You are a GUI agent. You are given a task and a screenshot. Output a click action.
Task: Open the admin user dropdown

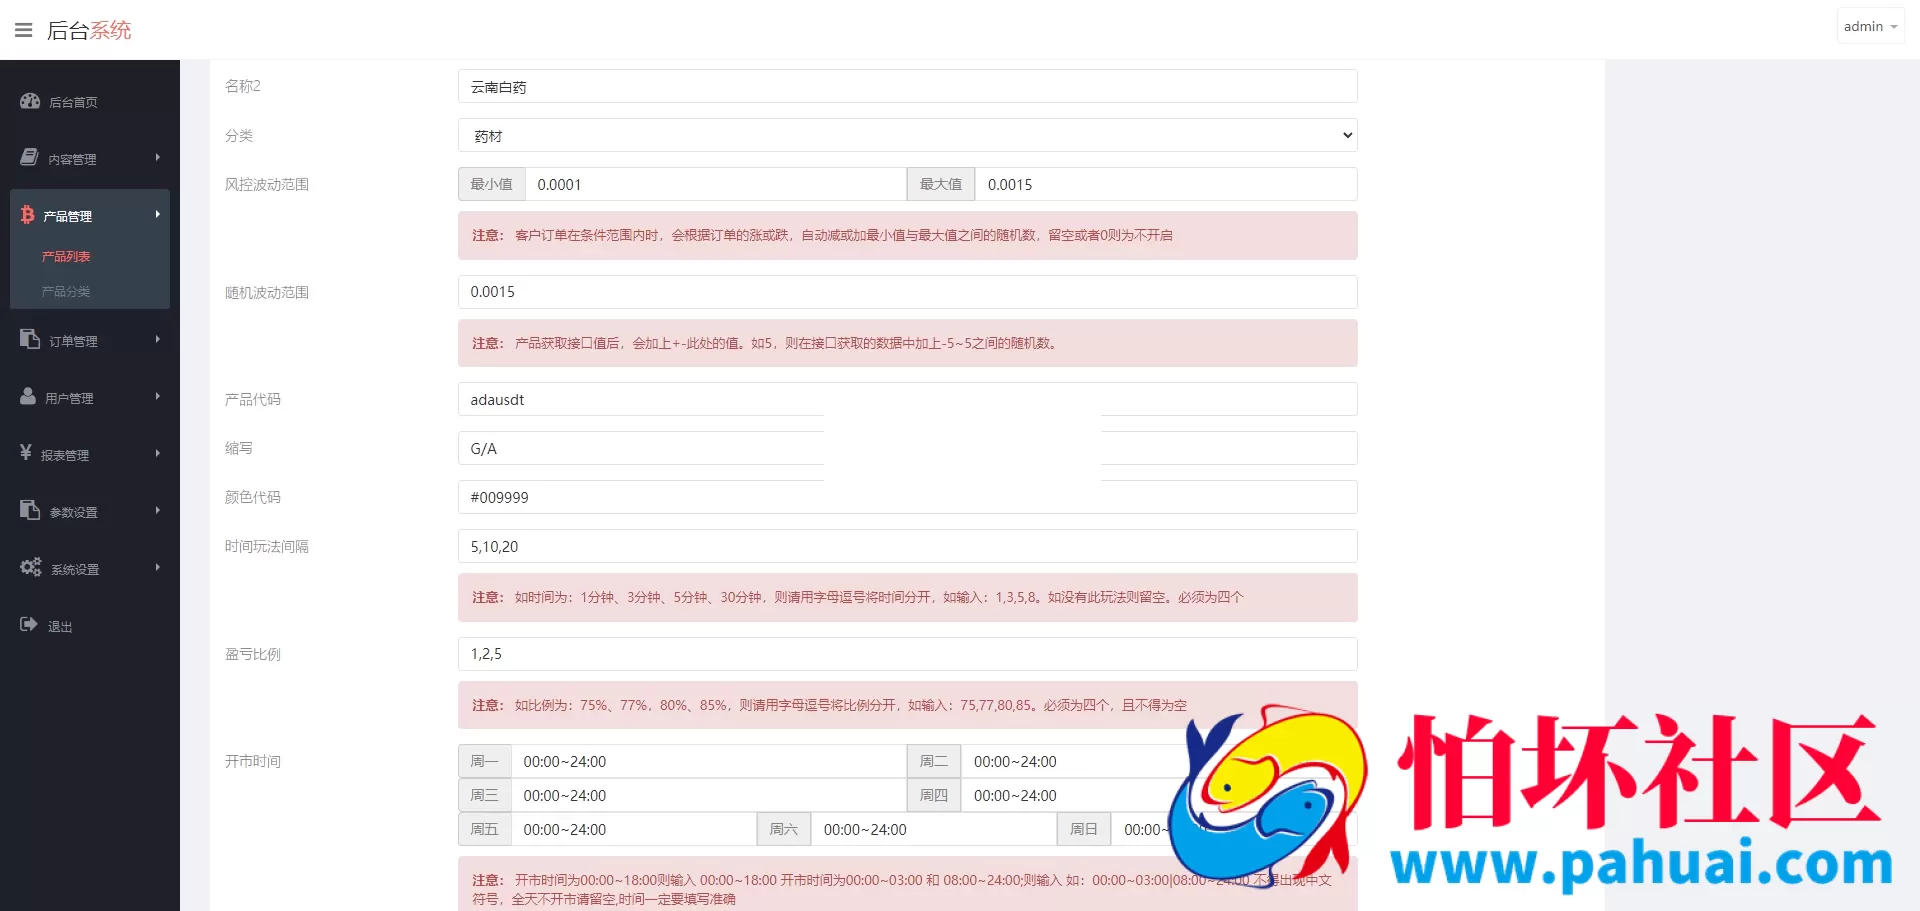(1869, 27)
